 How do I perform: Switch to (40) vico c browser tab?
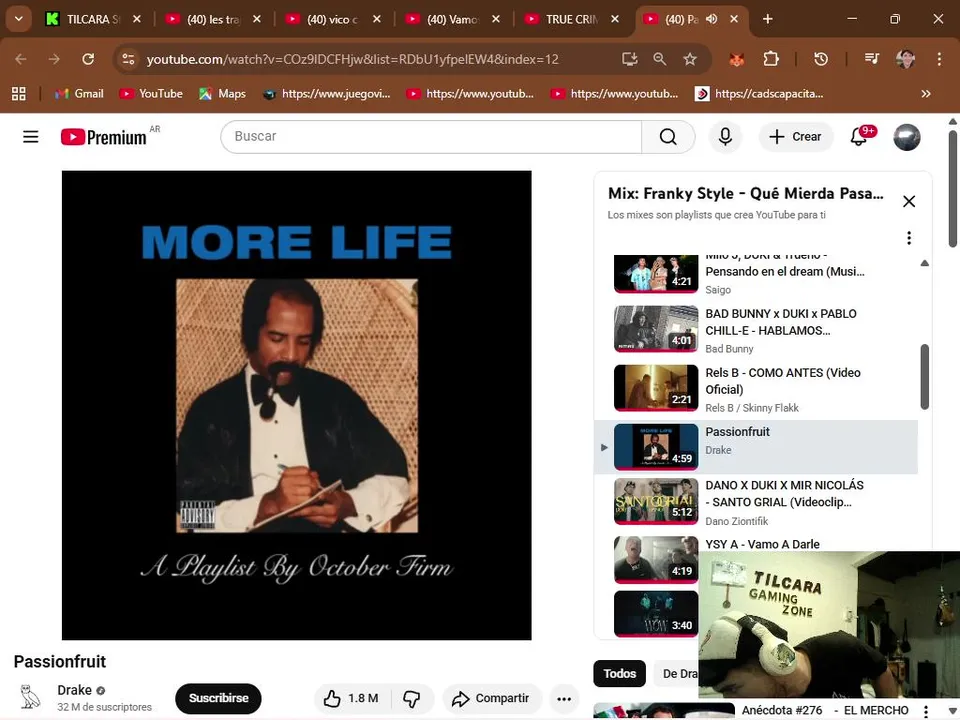(x=332, y=19)
